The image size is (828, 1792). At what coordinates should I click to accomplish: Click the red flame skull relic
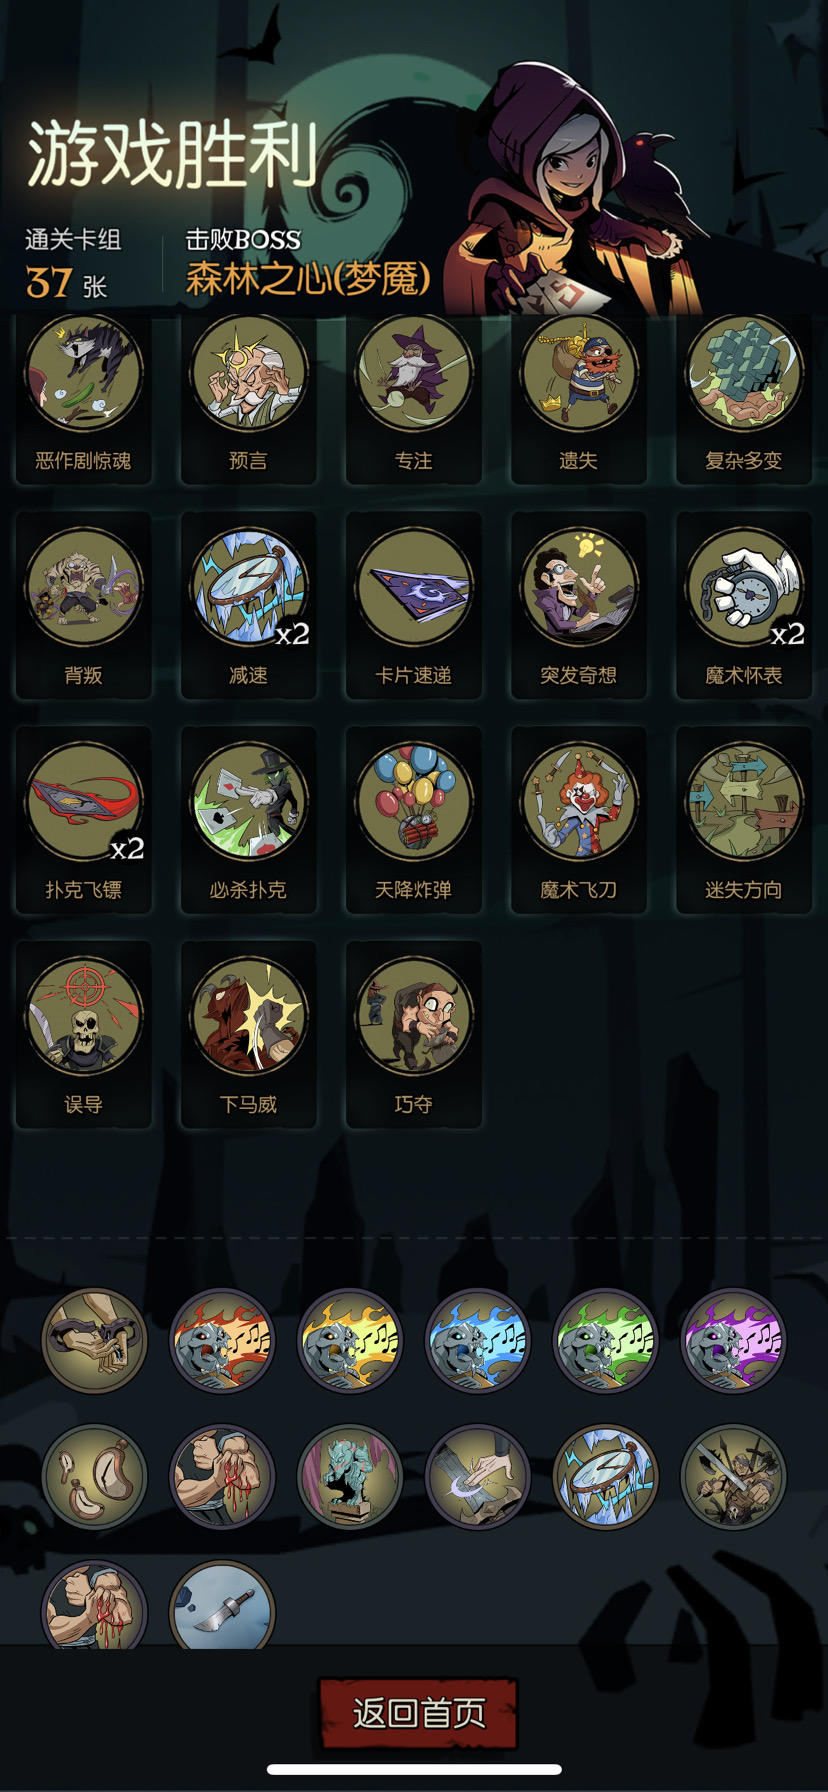(222, 1340)
